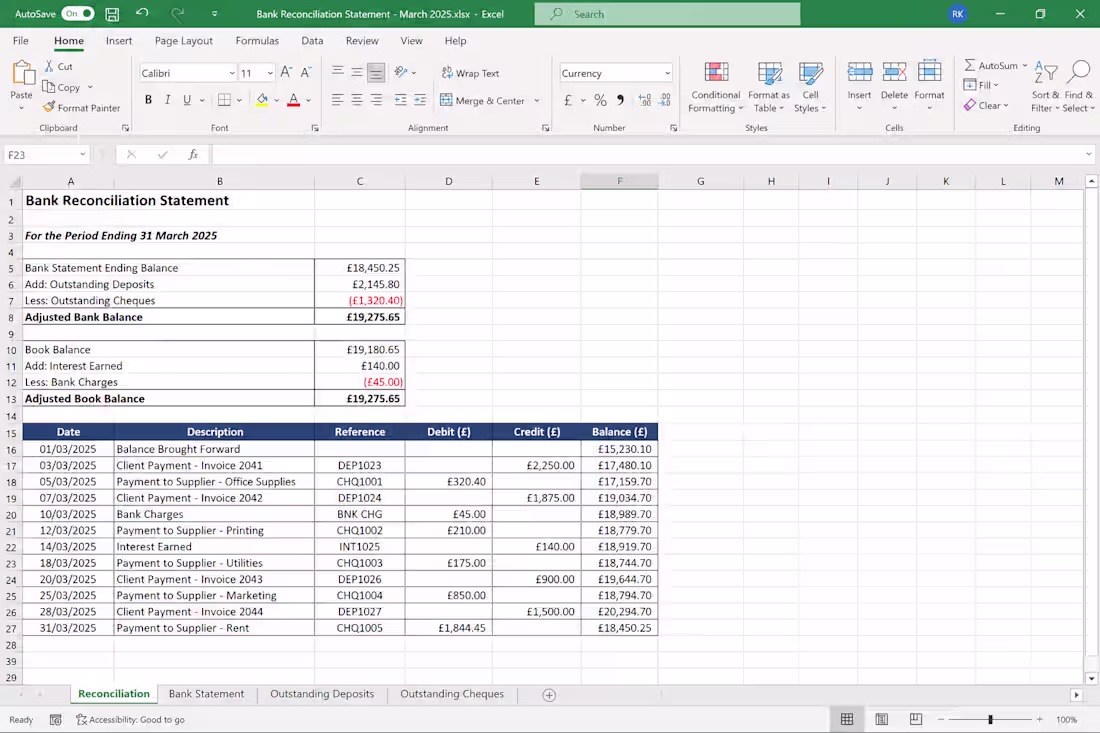
Task: Click the RK account avatar
Action: coord(958,14)
